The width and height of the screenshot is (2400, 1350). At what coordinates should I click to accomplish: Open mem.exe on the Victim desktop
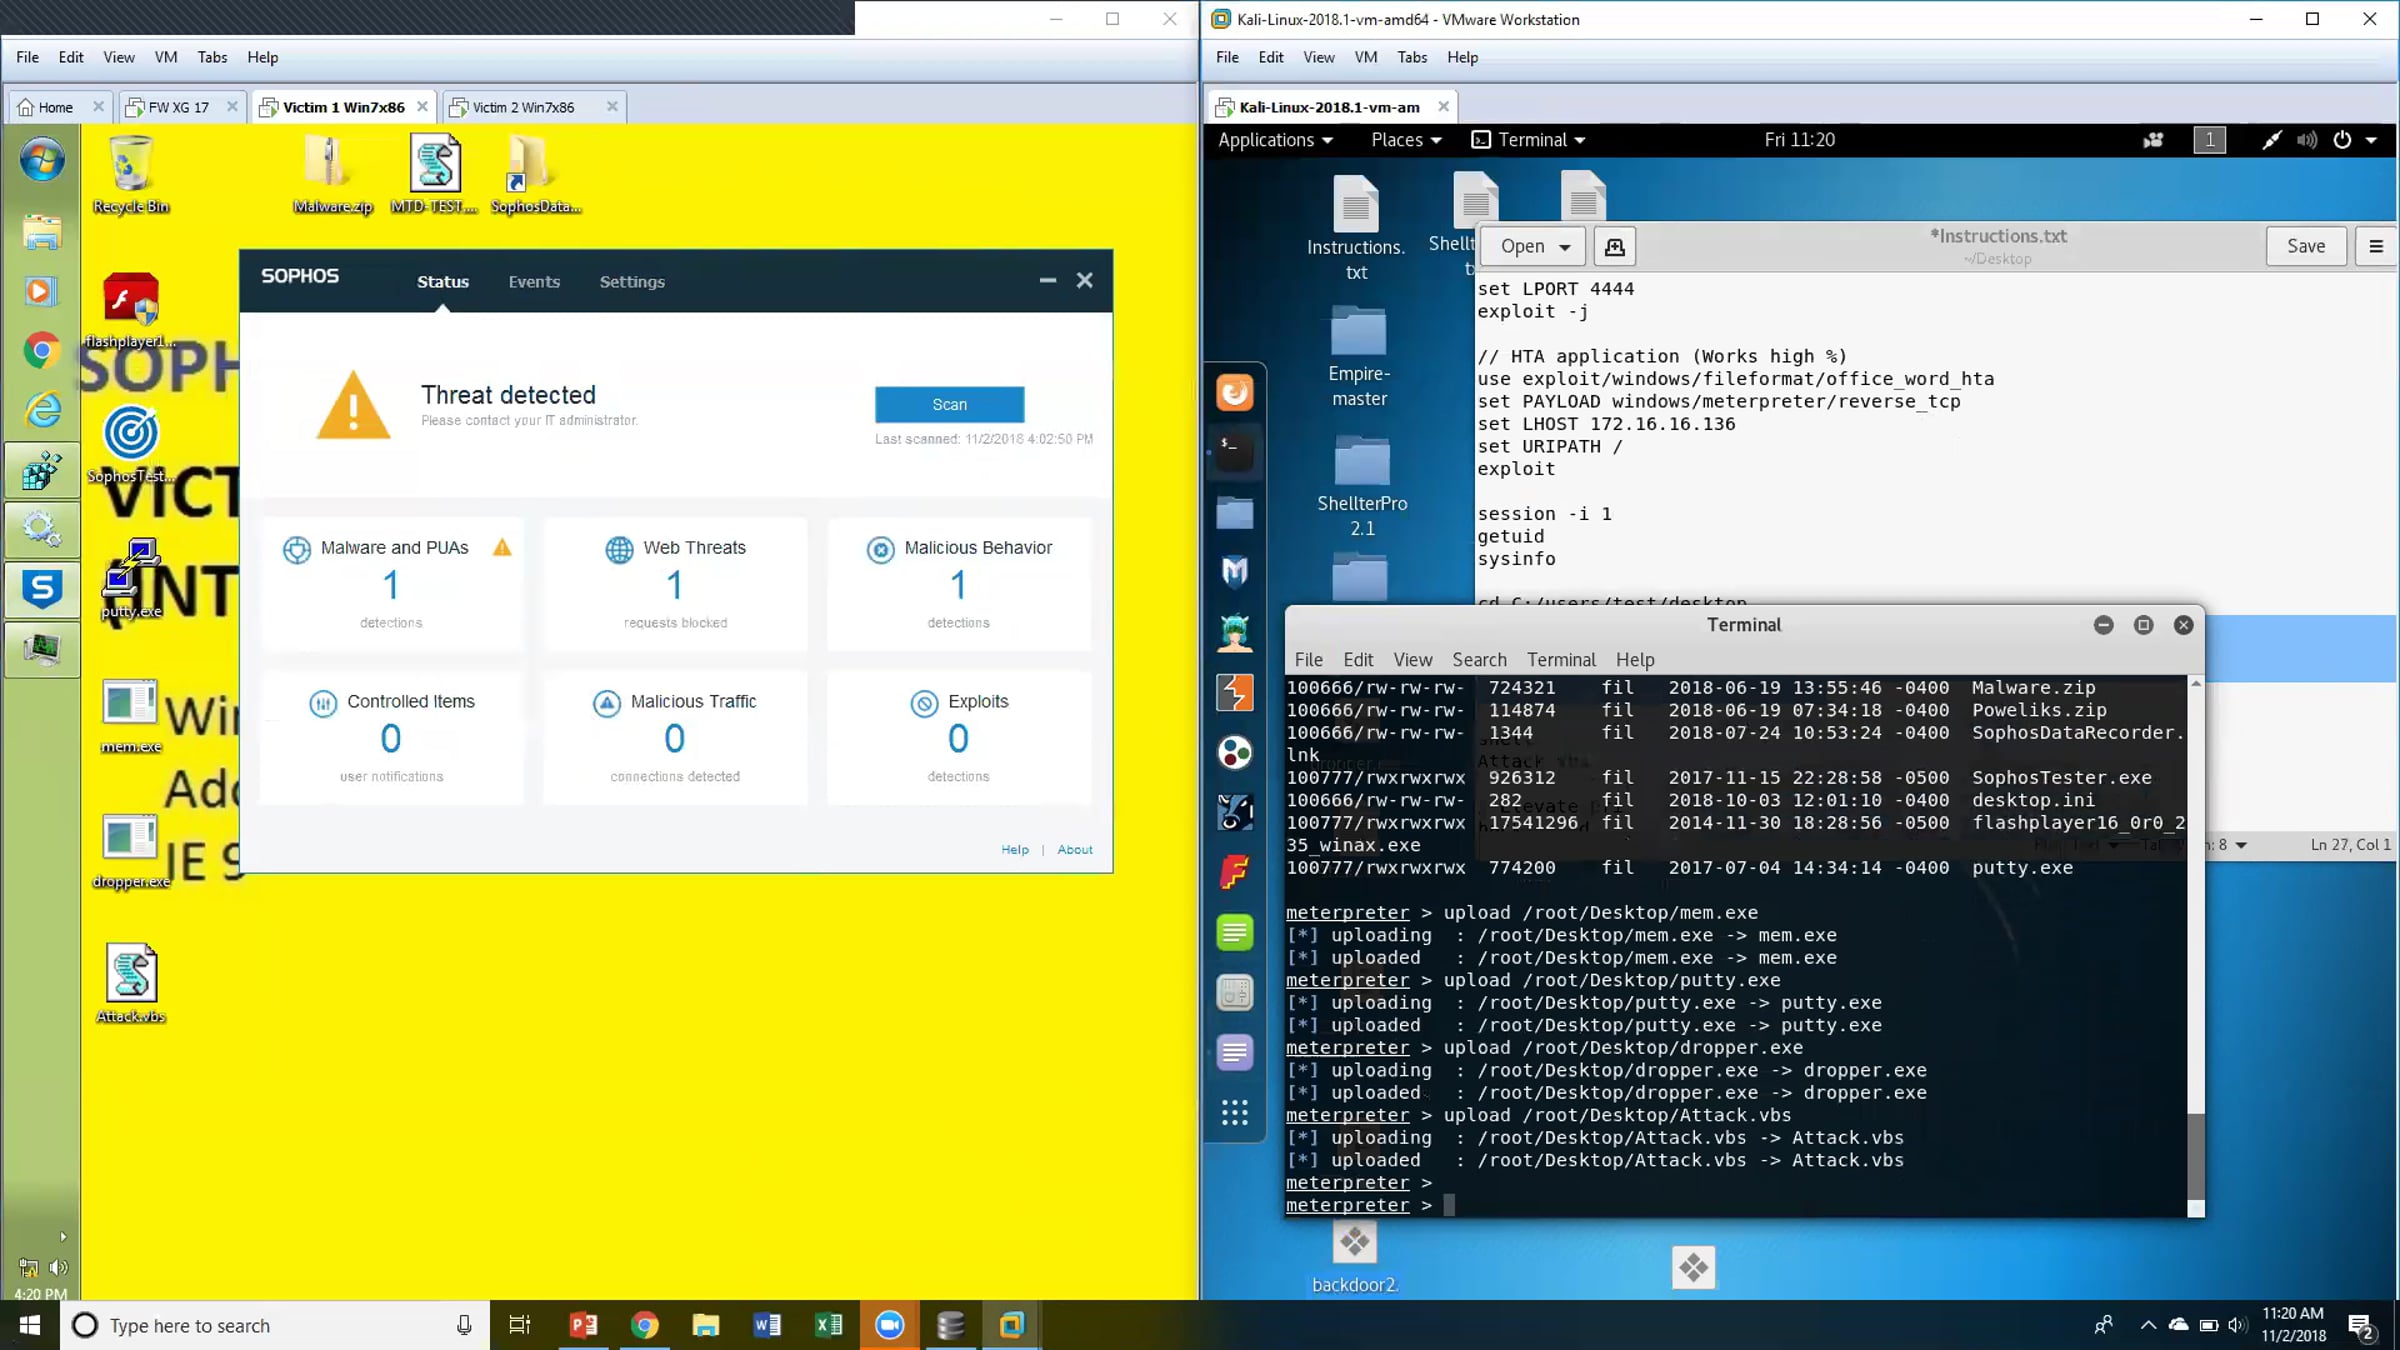(x=130, y=715)
